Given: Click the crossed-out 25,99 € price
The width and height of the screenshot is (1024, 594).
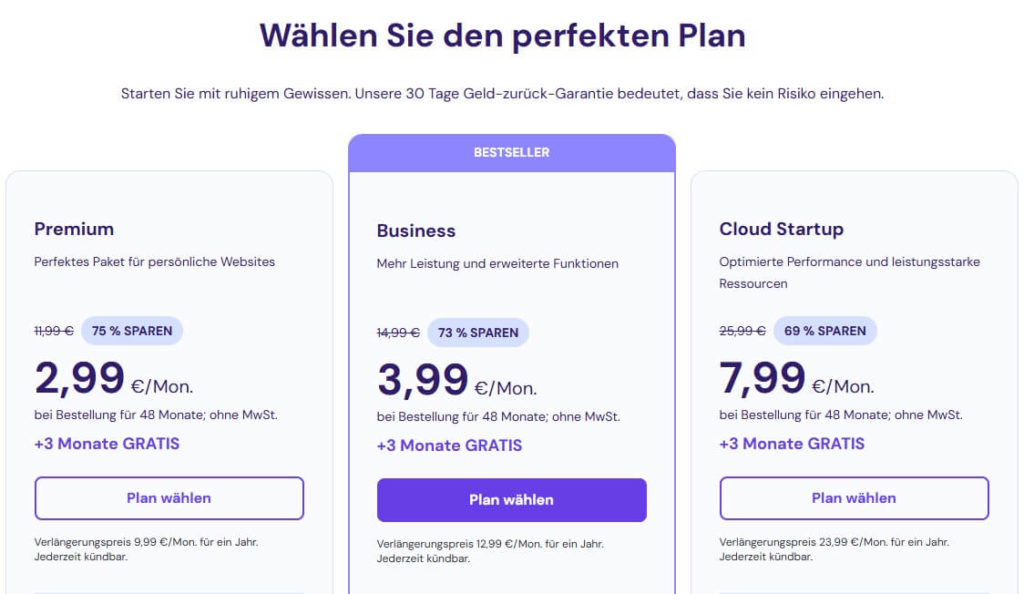Looking at the screenshot, I should click(742, 331).
